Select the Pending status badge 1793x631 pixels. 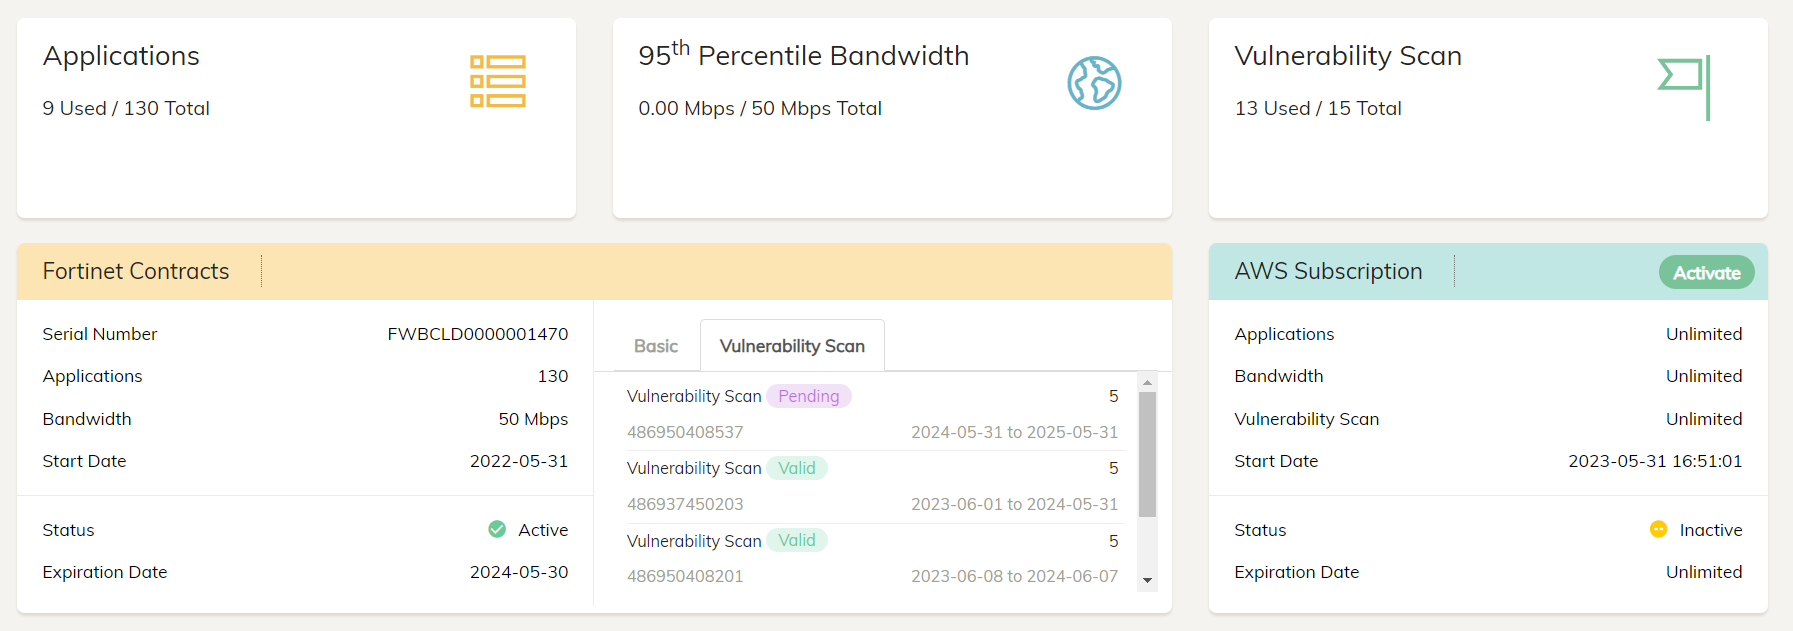click(809, 395)
